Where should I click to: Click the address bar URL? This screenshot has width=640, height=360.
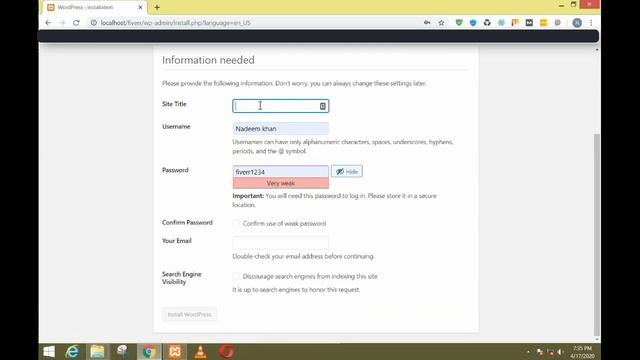click(176, 23)
